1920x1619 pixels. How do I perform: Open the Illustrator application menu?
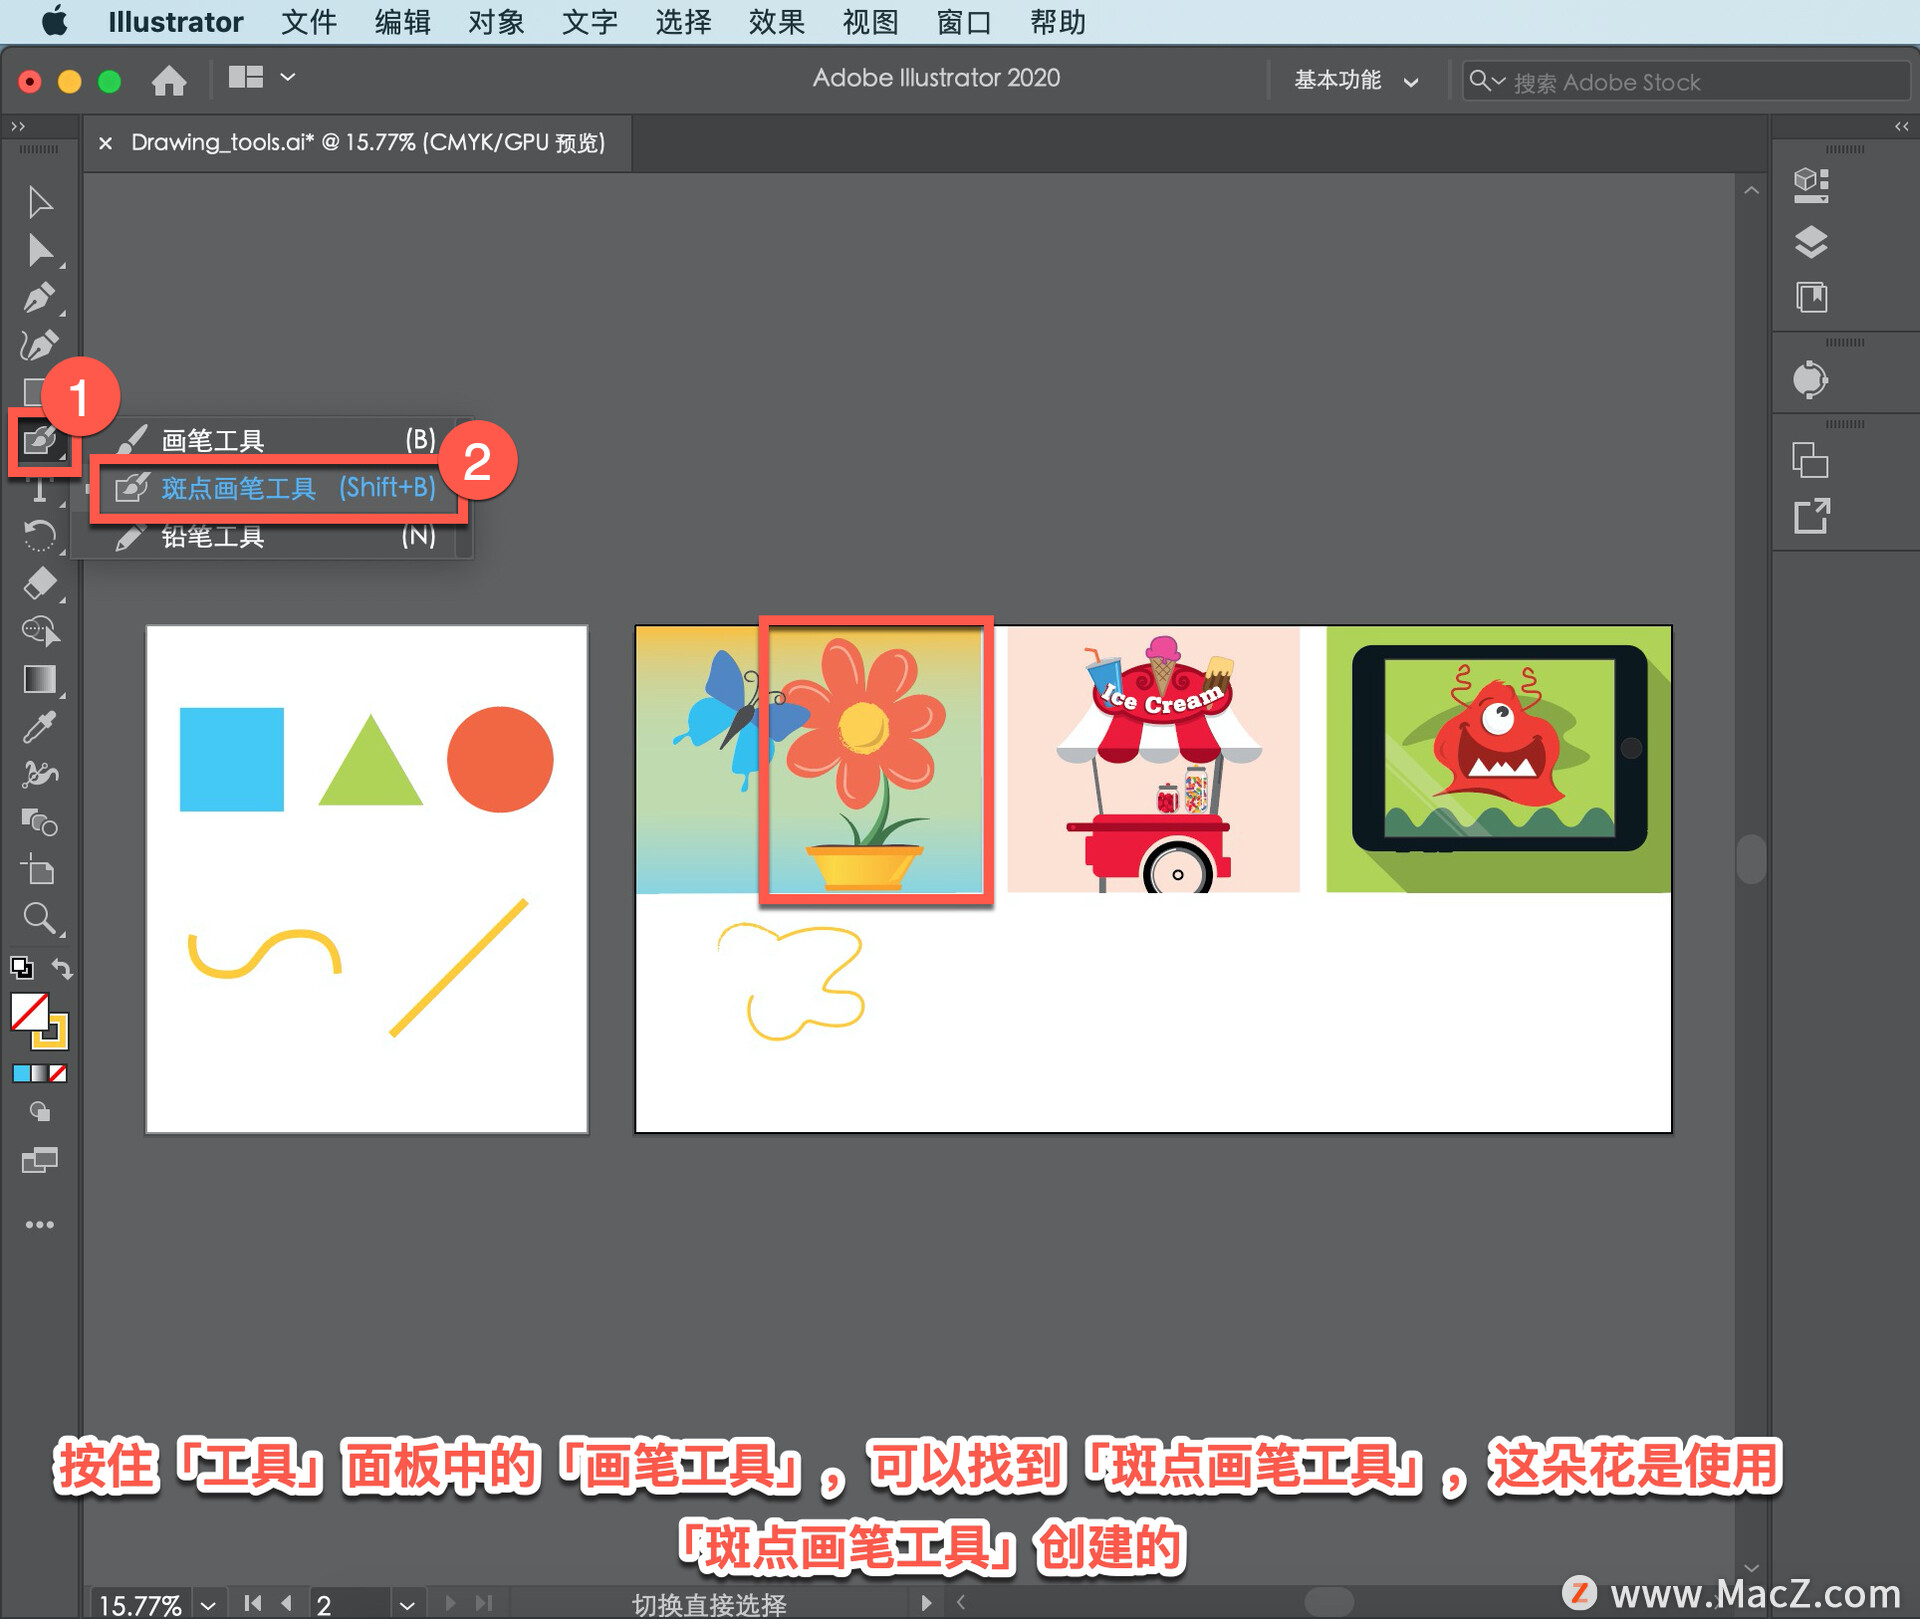tap(175, 21)
